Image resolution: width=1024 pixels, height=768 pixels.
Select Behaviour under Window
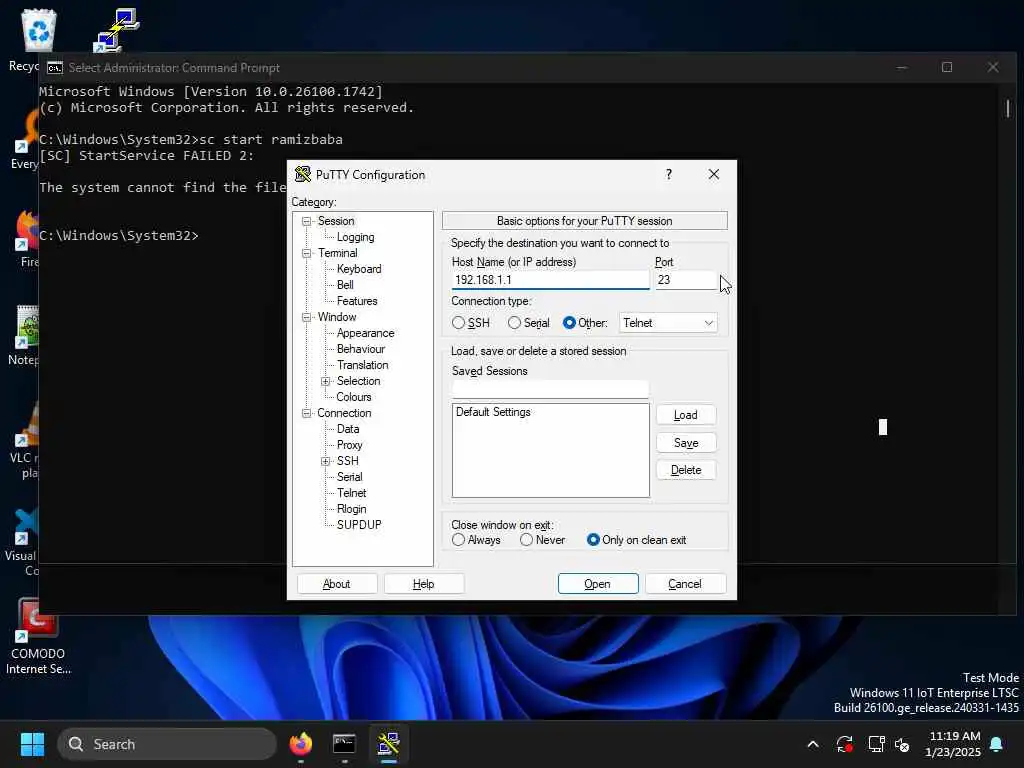tap(360, 349)
